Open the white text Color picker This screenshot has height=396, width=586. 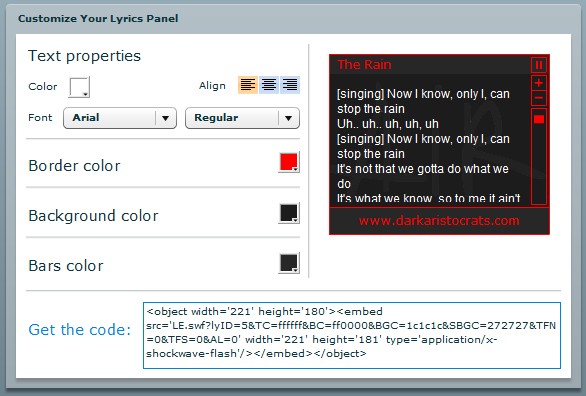(79, 87)
